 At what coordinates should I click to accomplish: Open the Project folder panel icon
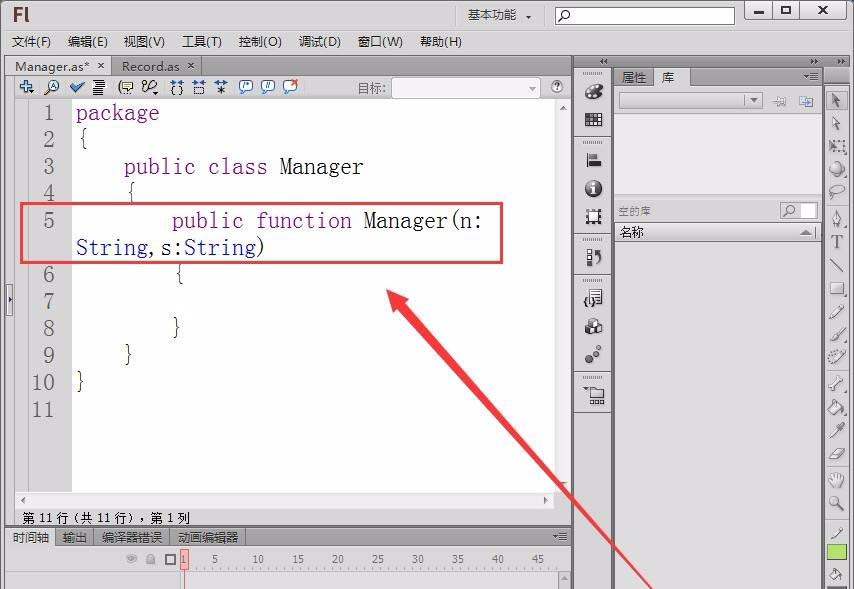[x=594, y=395]
